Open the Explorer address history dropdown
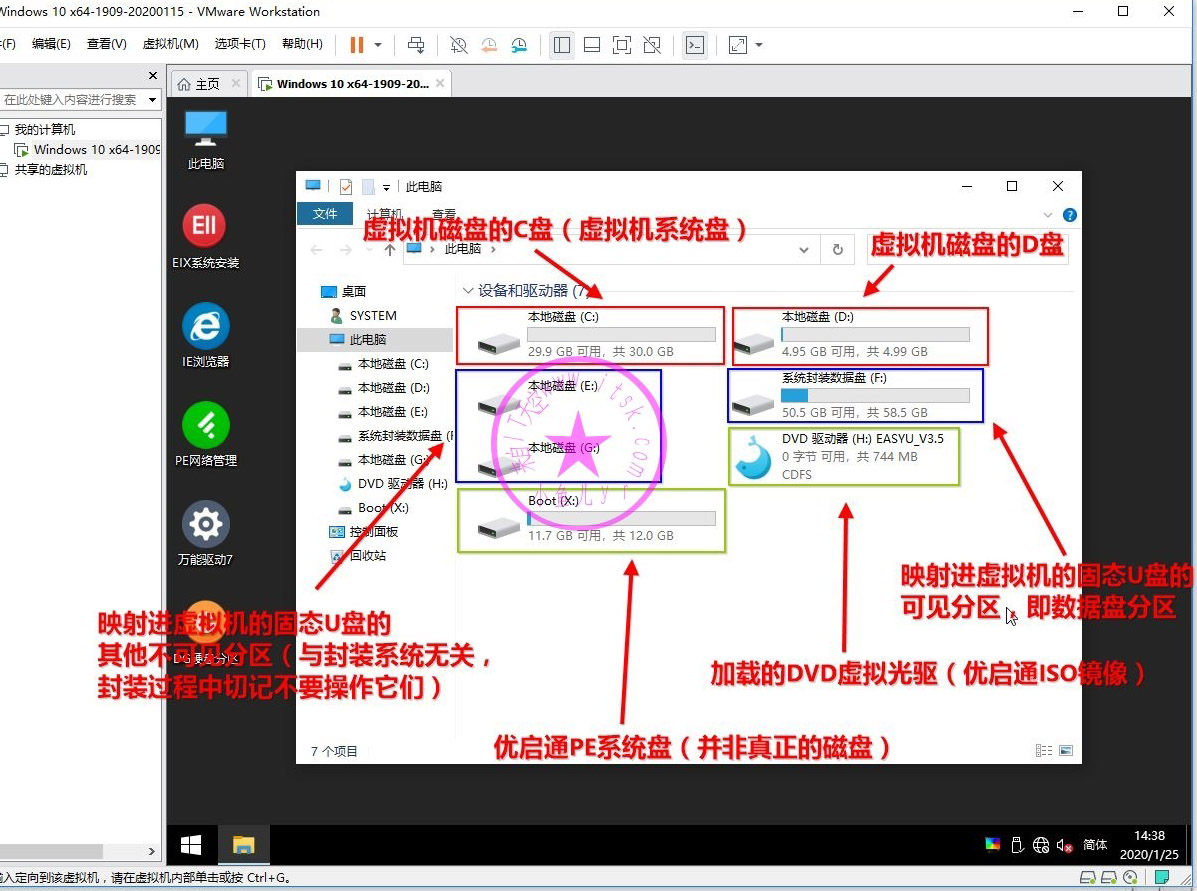This screenshot has height=891, width=1197. point(804,250)
